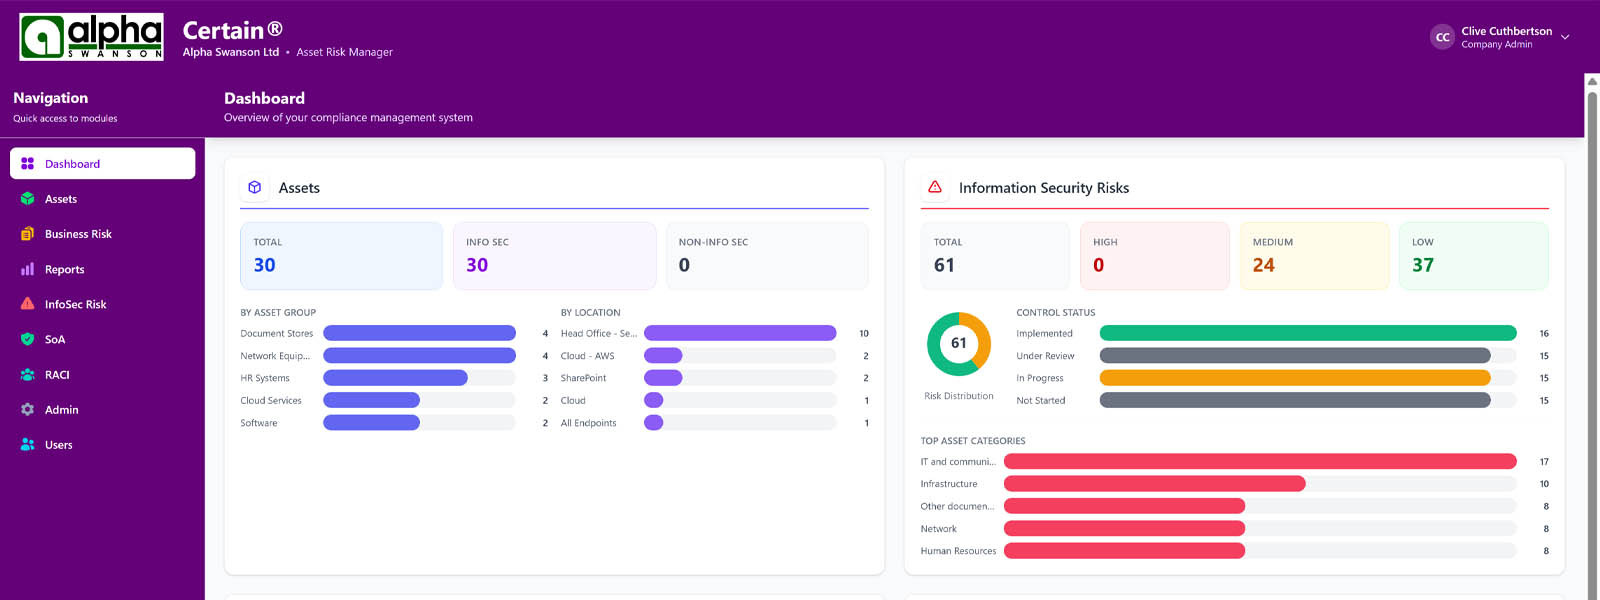Click the CC user avatar
Viewport: 1600px width, 600px height.
(1442, 37)
